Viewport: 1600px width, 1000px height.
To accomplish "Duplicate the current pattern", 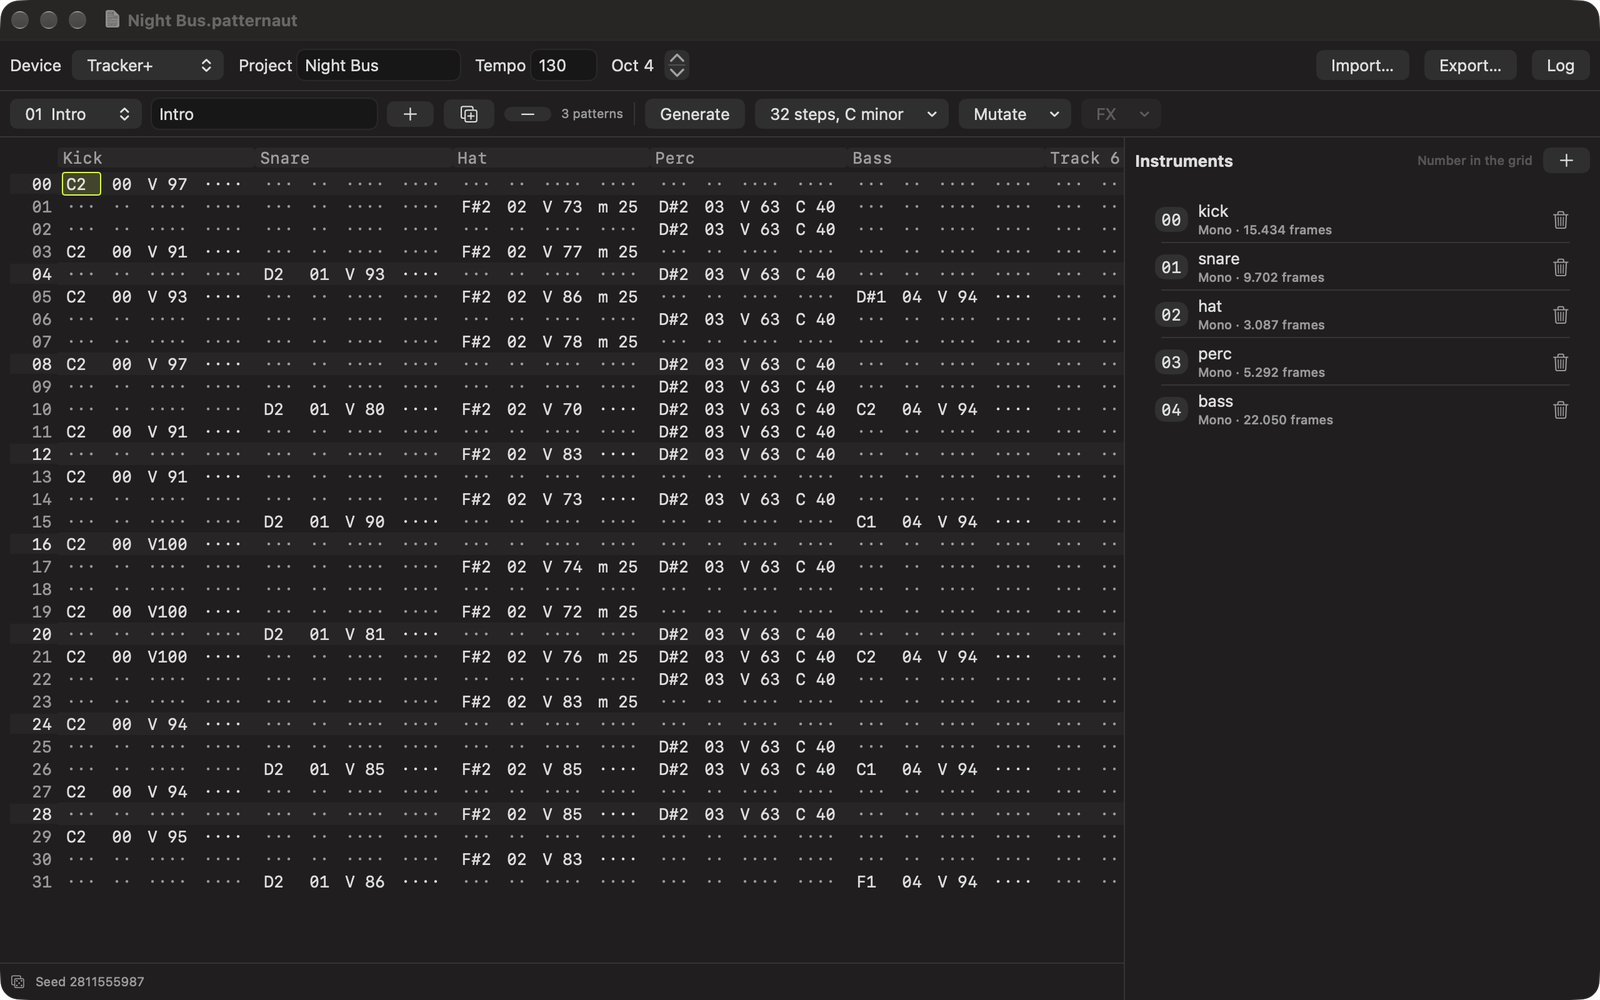I will click(x=469, y=114).
